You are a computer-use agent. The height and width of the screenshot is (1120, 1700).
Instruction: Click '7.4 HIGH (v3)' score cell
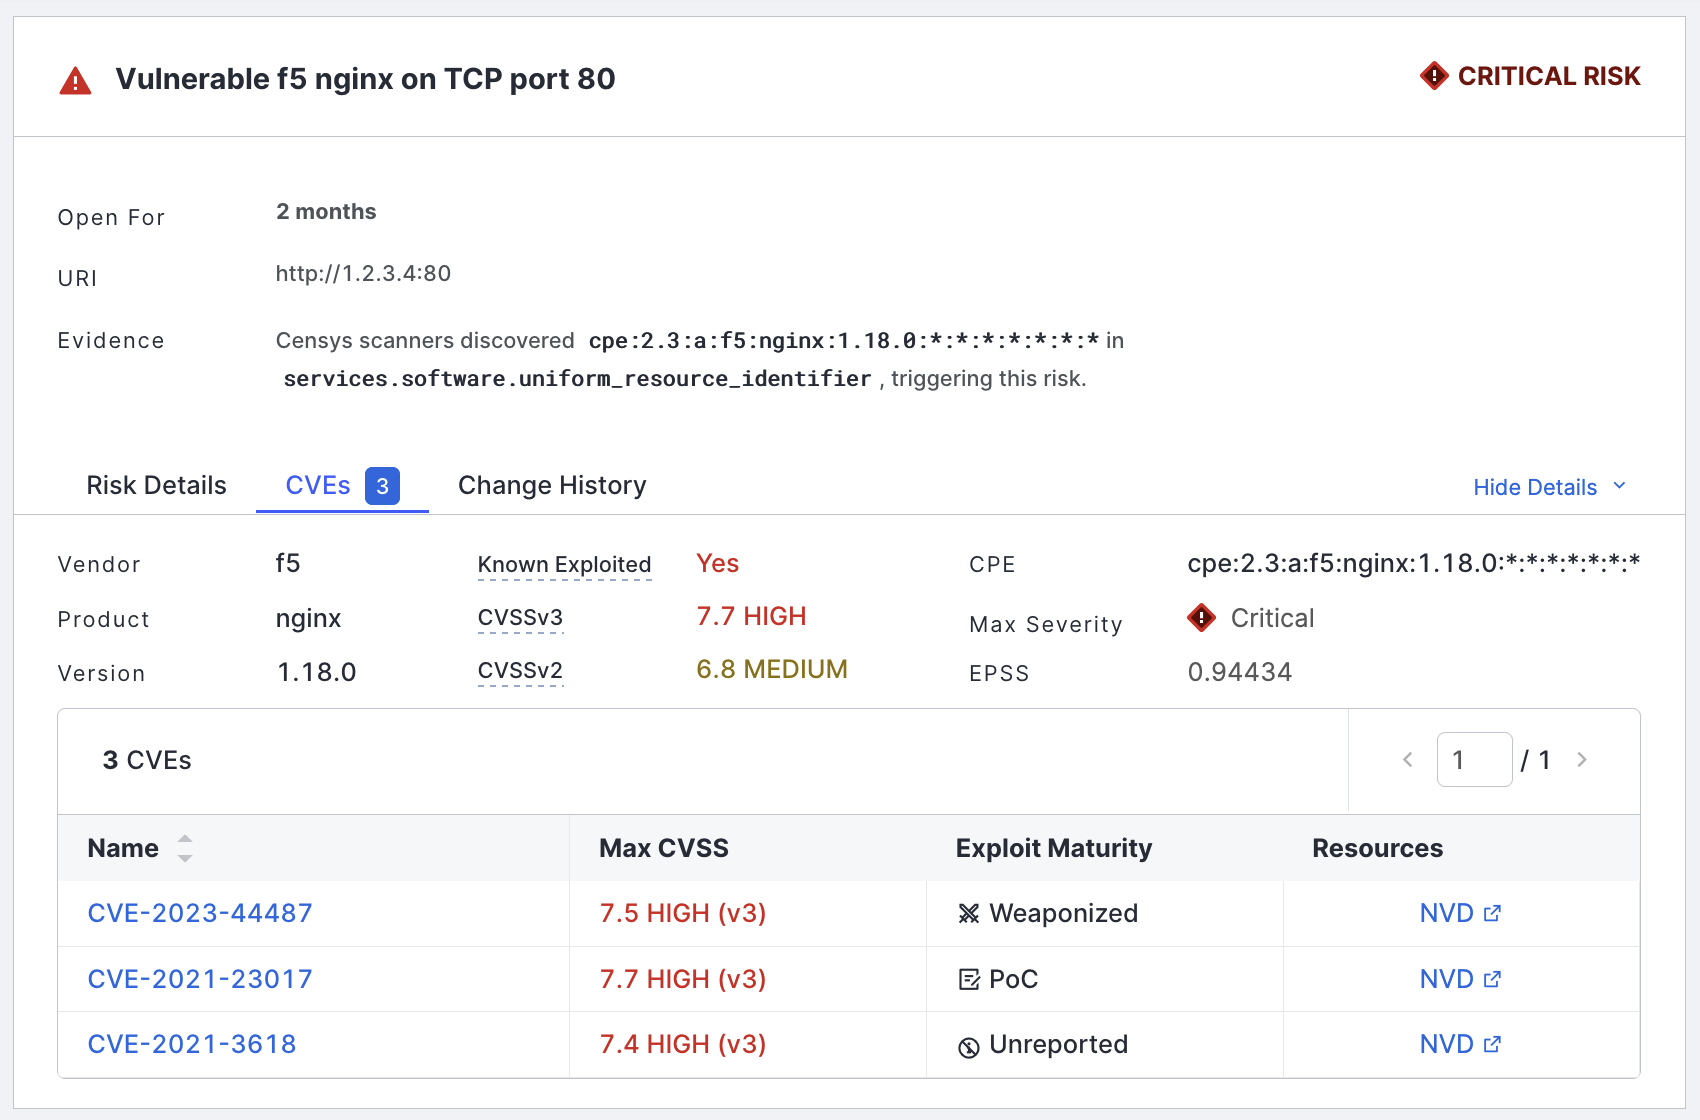tap(683, 1044)
